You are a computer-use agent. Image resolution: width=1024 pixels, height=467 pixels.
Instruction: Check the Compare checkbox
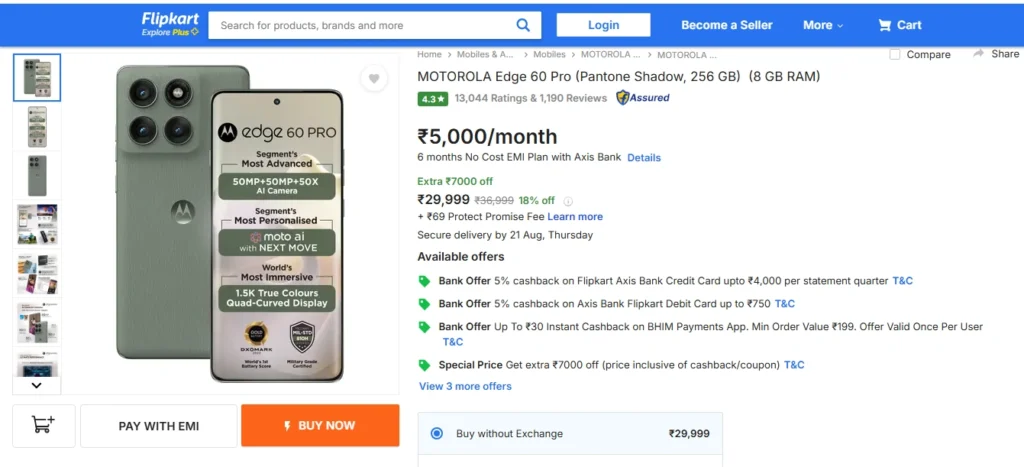coord(895,54)
